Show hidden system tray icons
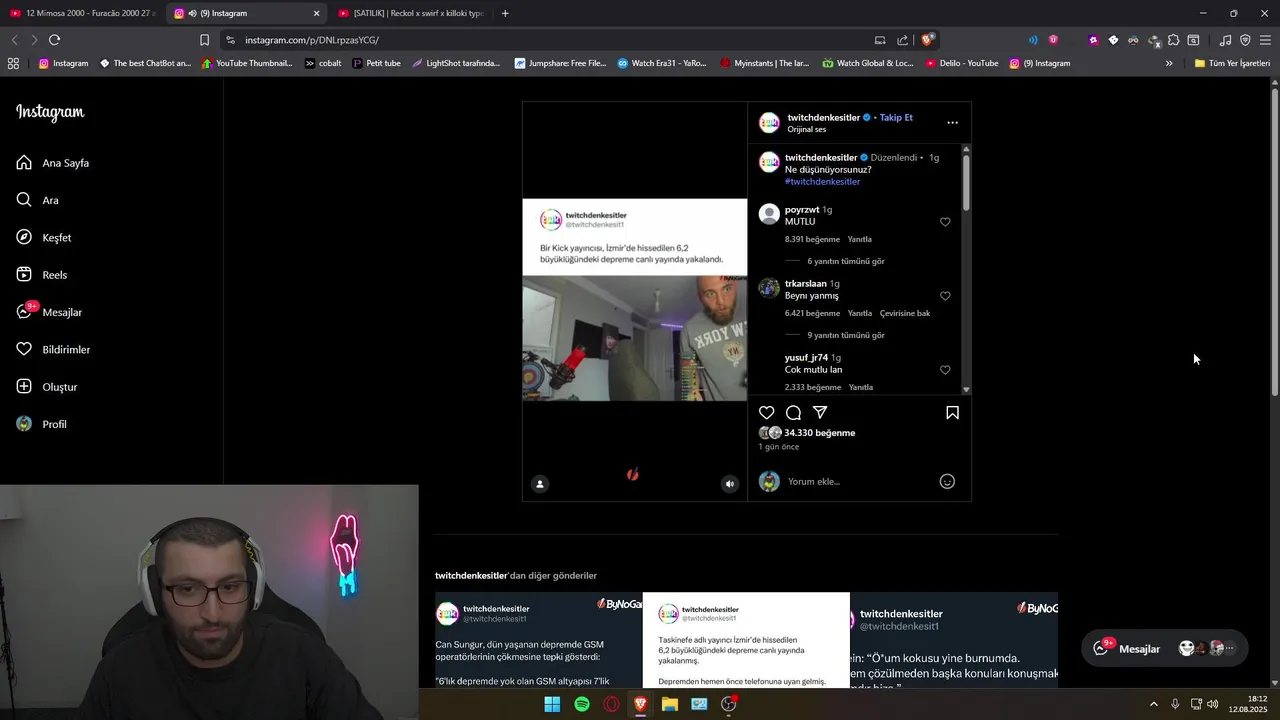Viewport: 1280px width, 720px height. [1153, 704]
